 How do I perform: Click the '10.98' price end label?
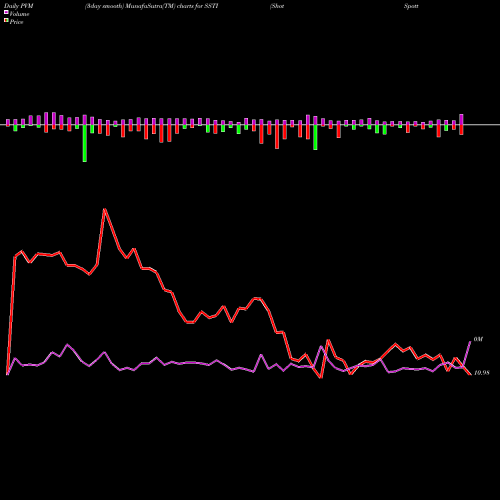pos(481,373)
